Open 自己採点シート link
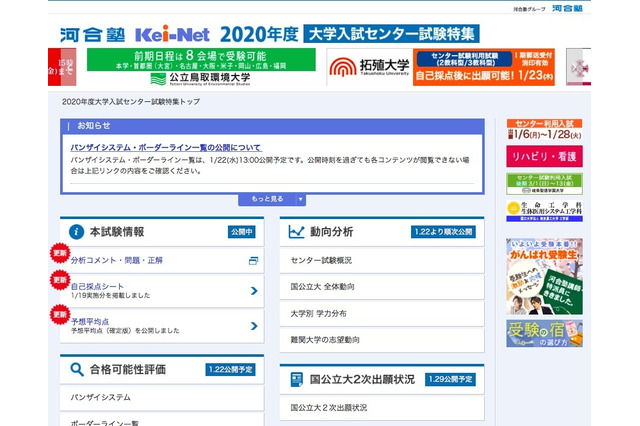640x426 pixels. pyautogui.click(x=97, y=286)
